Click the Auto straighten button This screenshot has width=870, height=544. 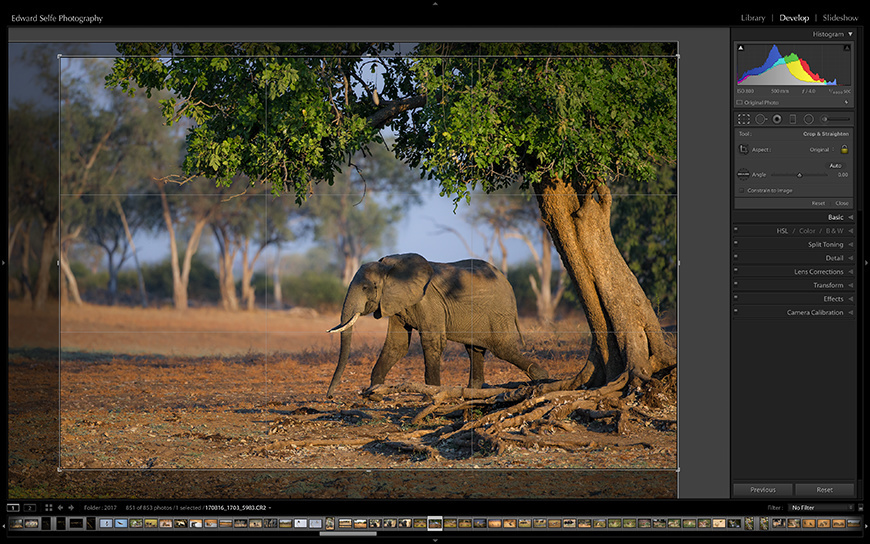tap(836, 165)
